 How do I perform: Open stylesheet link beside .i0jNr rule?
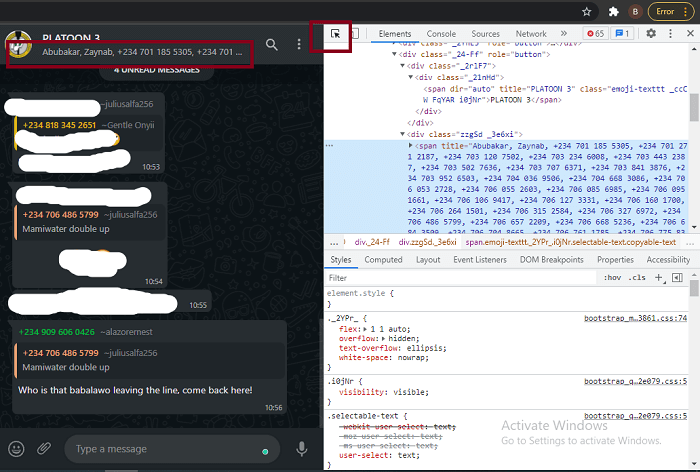coord(635,381)
